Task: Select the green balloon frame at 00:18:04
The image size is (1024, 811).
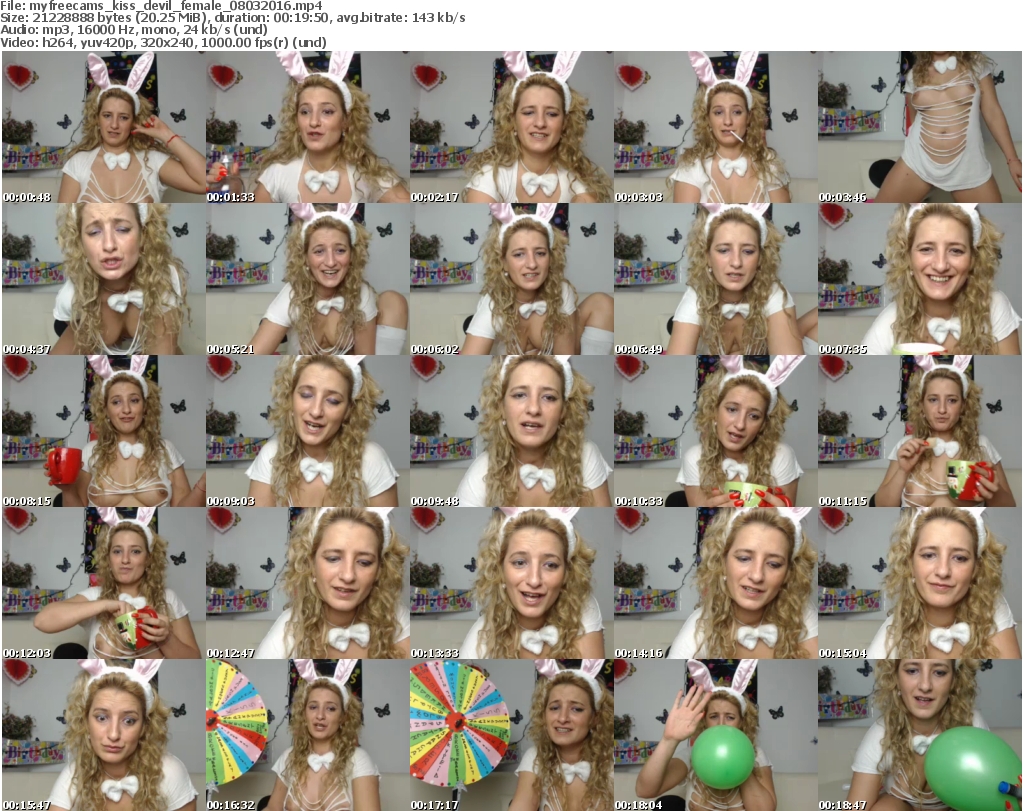Action: pyautogui.click(x=715, y=735)
